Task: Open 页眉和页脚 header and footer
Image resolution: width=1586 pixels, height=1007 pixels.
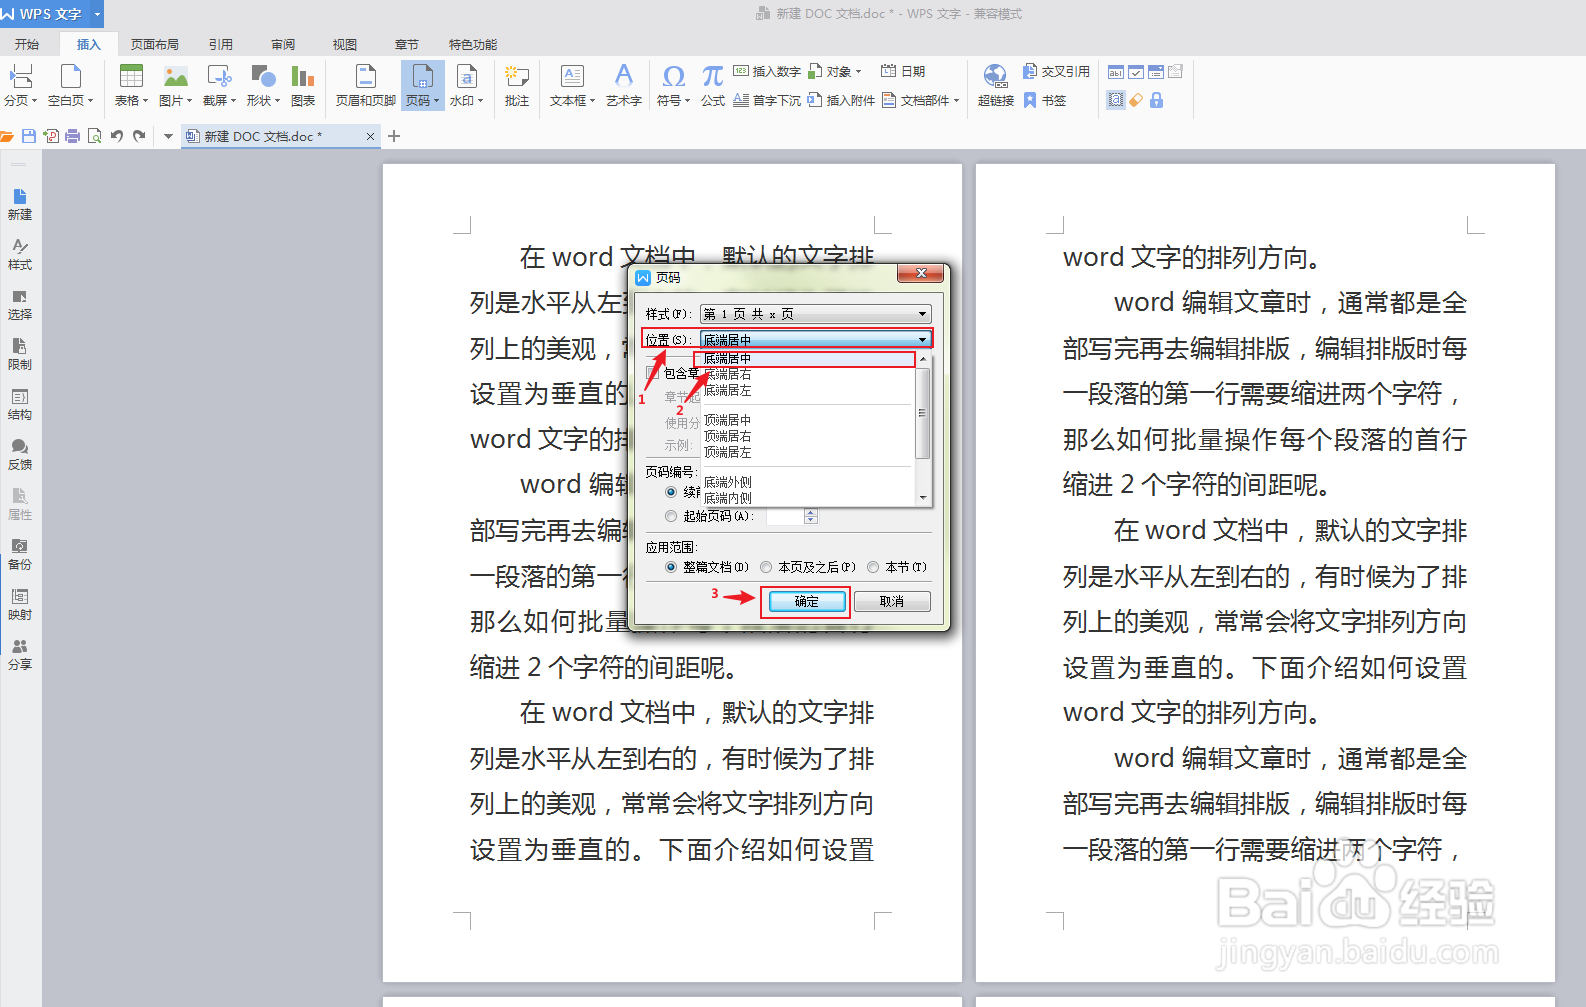Action: 366,85
